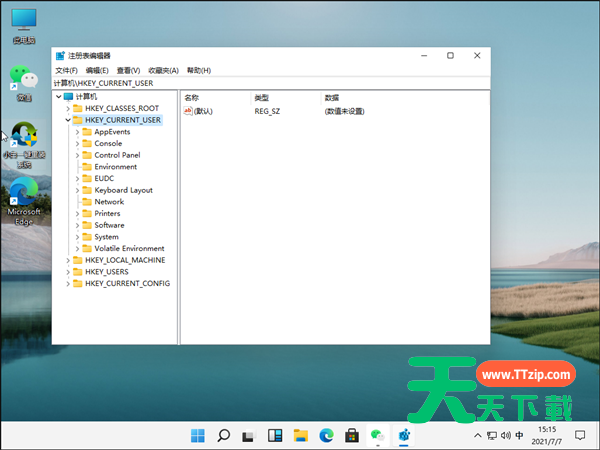Open Microsoft Edge desktop shortcut
600x450 pixels.
pos(24,194)
